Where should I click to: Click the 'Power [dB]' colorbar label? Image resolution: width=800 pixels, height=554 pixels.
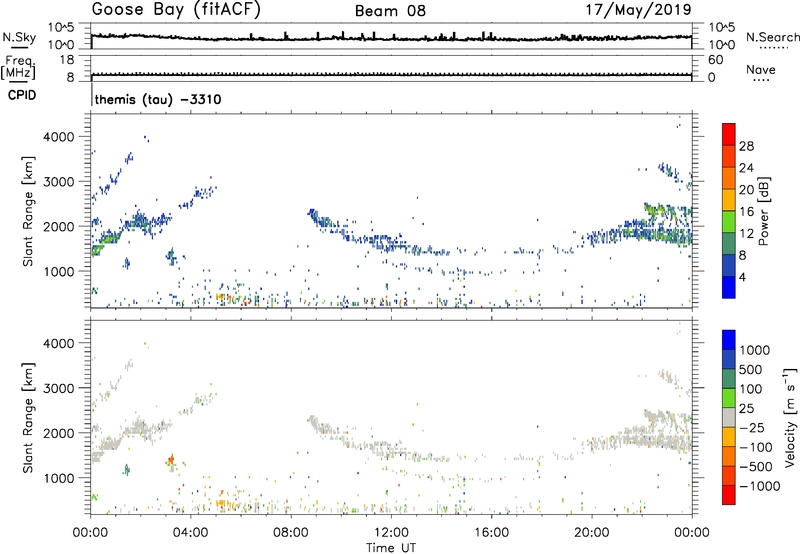click(764, 211)
